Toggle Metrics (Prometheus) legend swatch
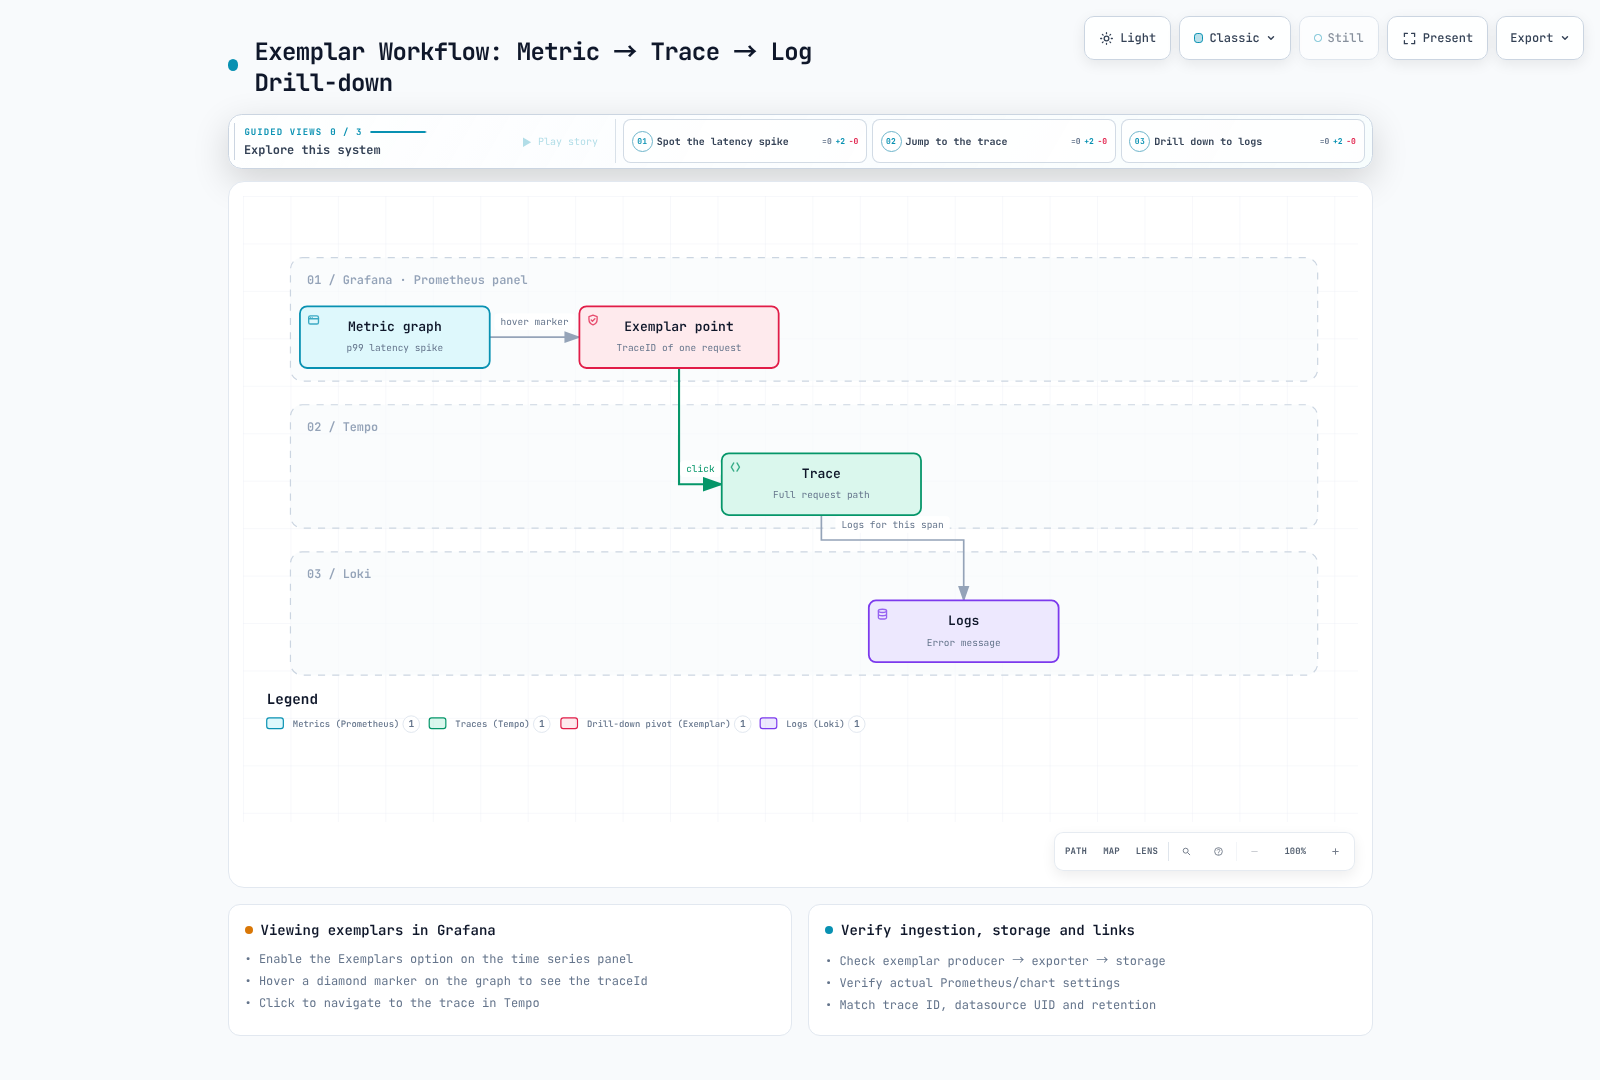 (275, 724)
